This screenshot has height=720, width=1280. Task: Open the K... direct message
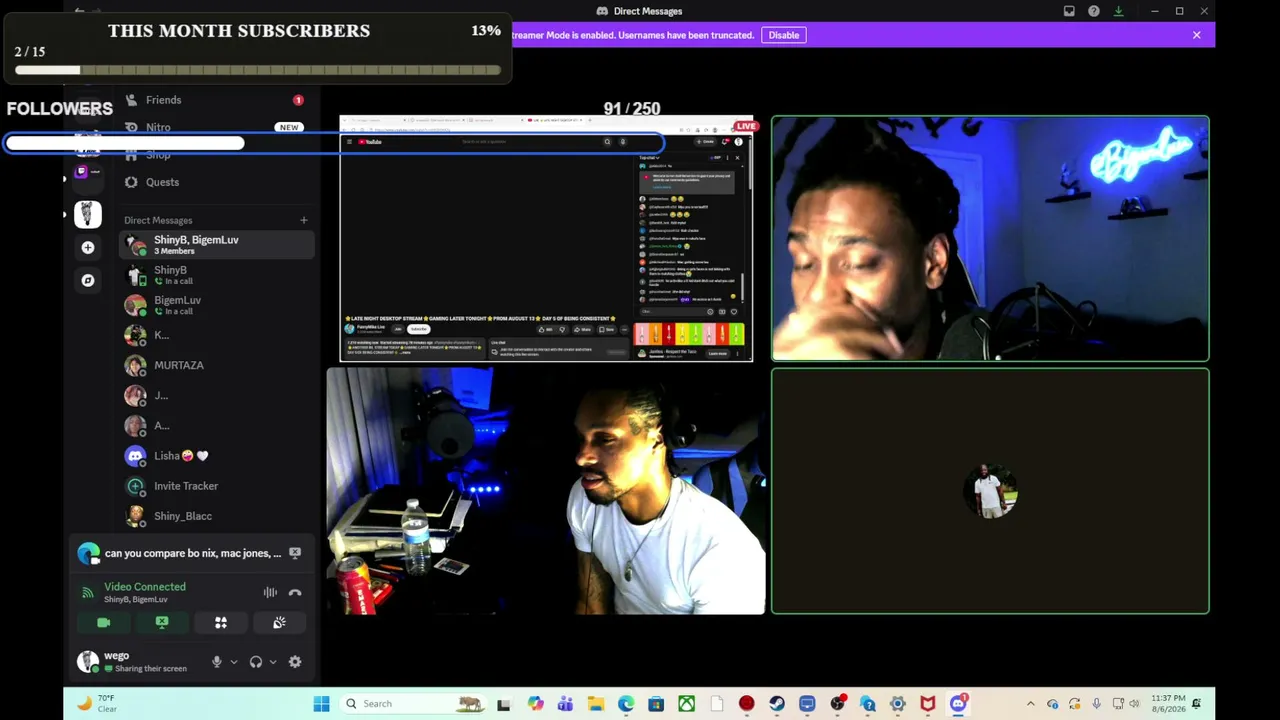tap(217, 335)
